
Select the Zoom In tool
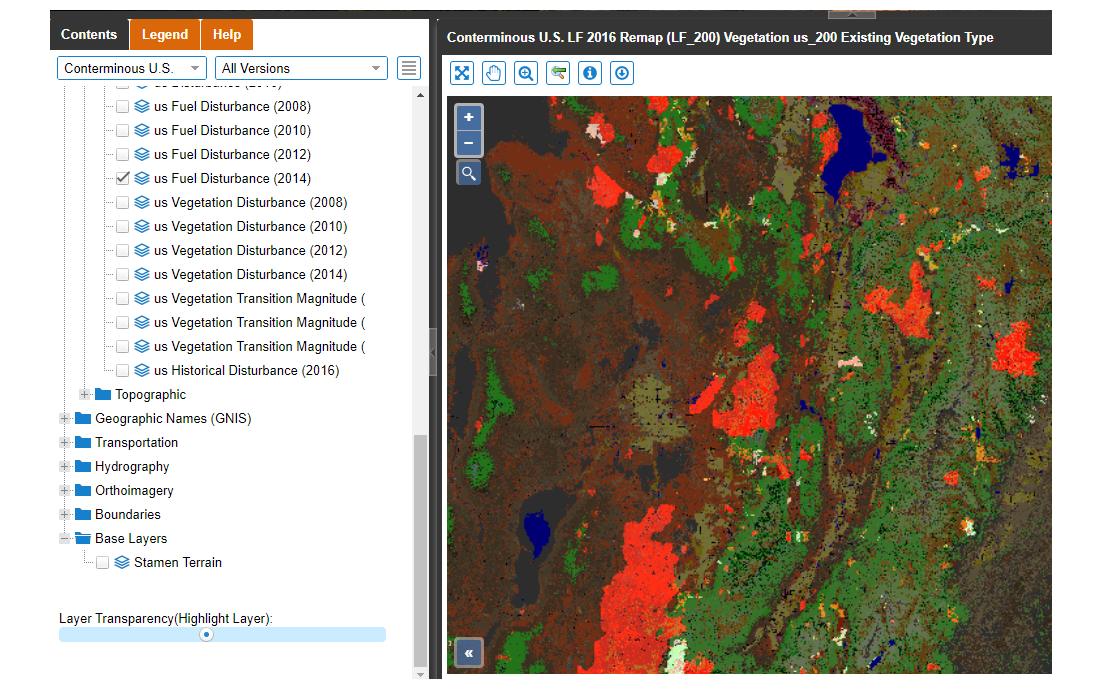(x=525, y=73)
